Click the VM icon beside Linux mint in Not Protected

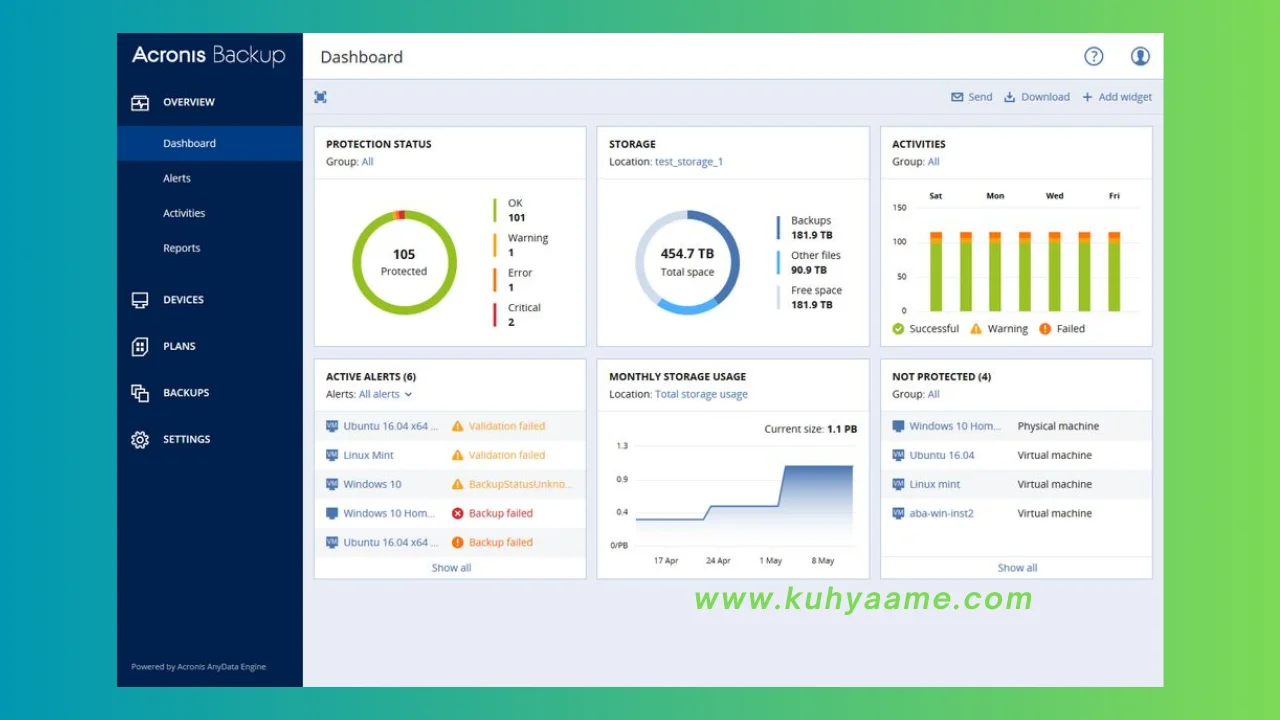(x=898, y=484)
